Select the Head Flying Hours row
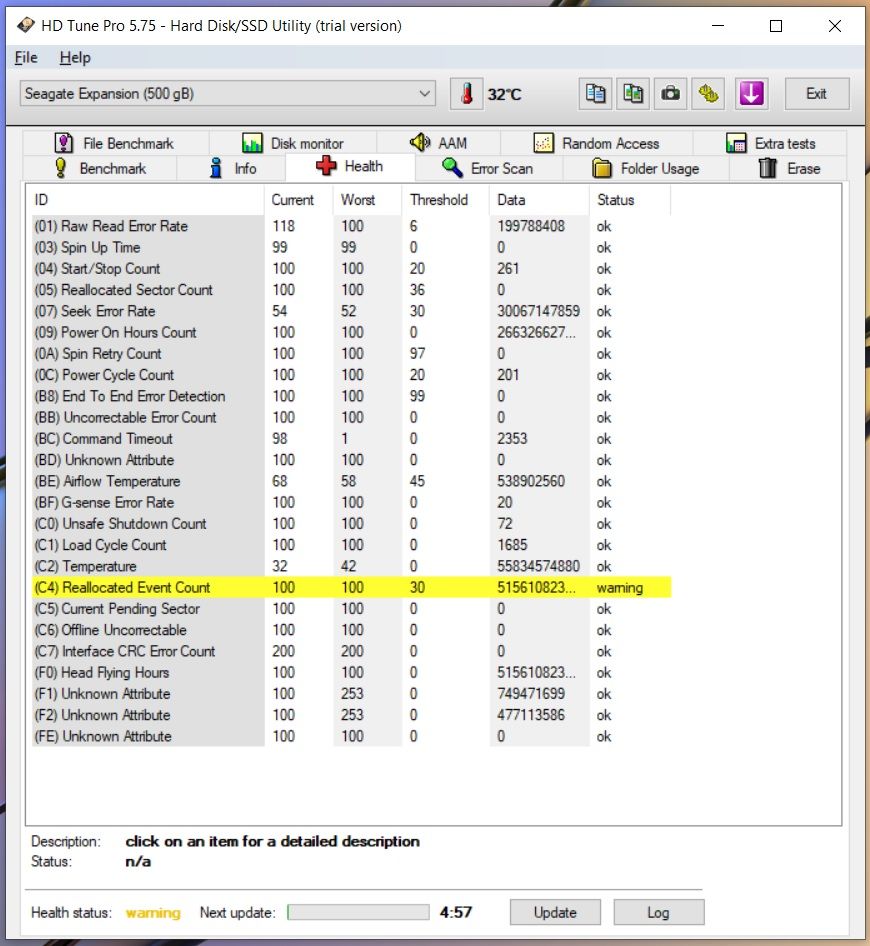Image resolution: width=870 pixels, height=946 pixels. click(x=351, y=673)
